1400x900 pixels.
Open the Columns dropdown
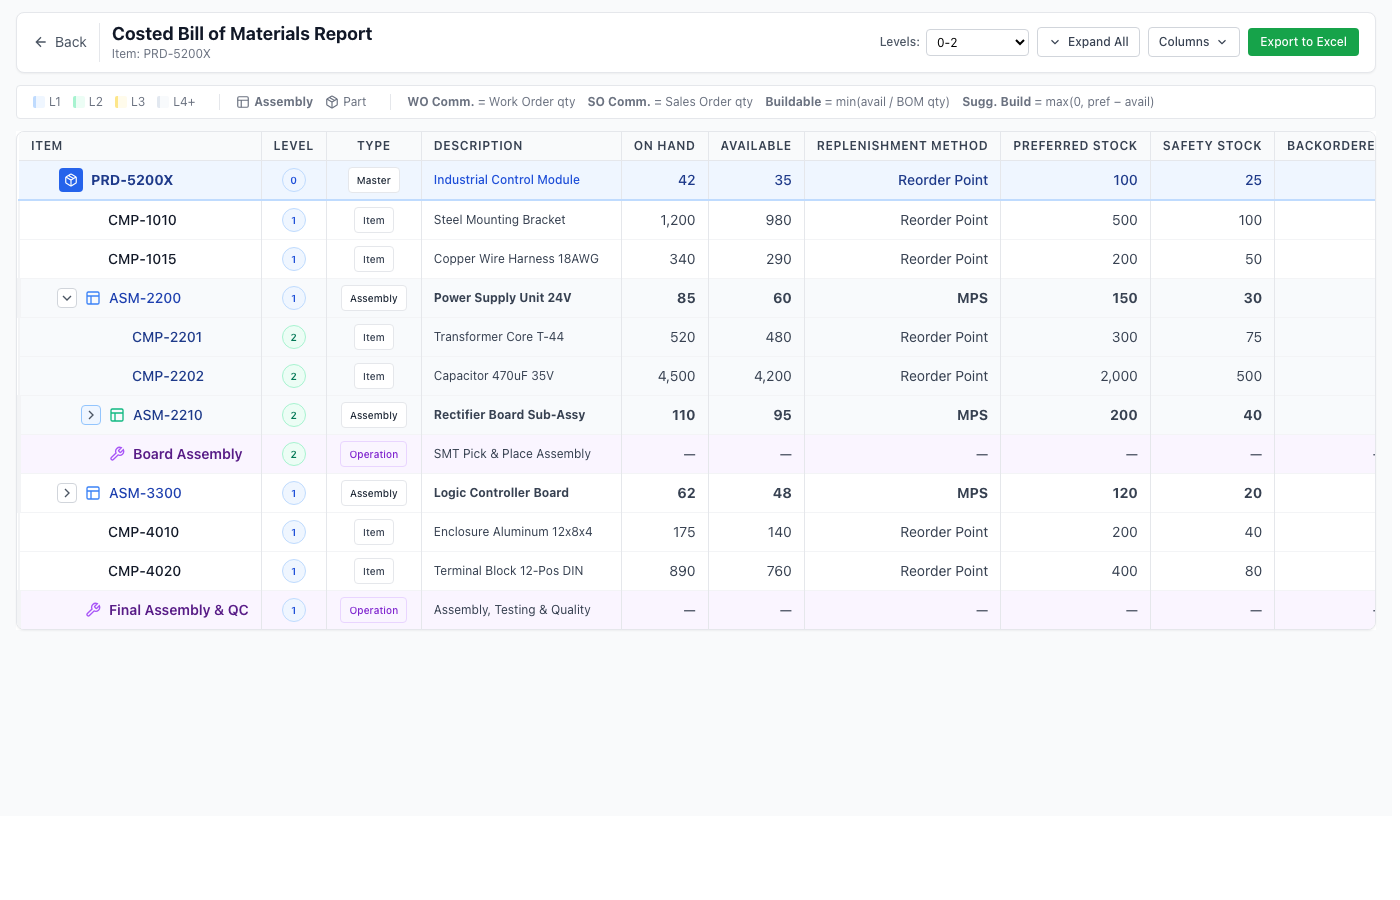pos(1193,42)
